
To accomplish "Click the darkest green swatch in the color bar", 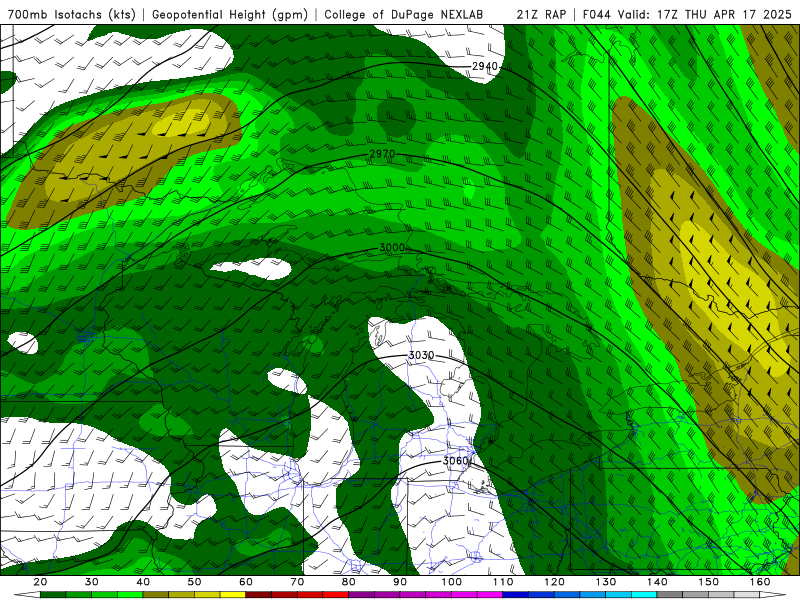I will (53, 595).
